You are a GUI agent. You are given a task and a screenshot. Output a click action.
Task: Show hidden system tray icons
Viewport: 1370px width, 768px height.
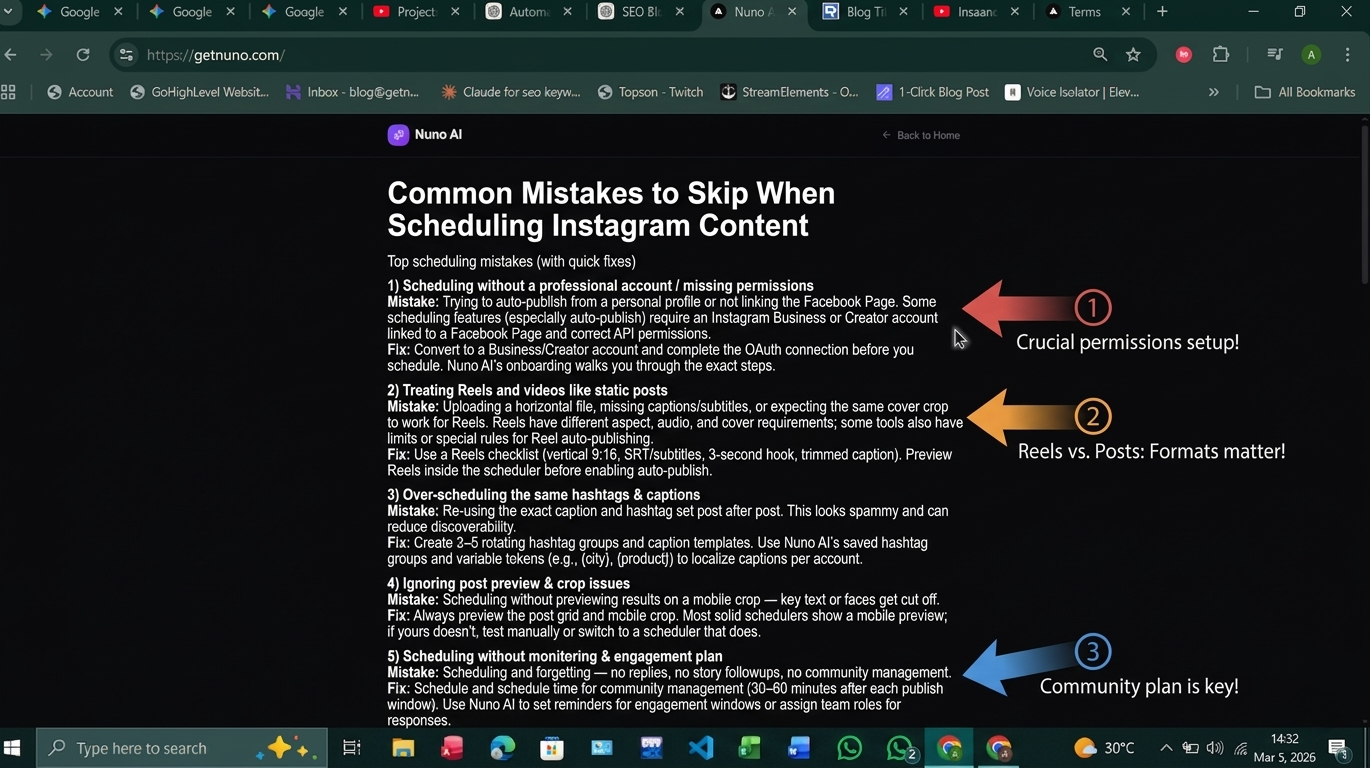pos(1166,748)
